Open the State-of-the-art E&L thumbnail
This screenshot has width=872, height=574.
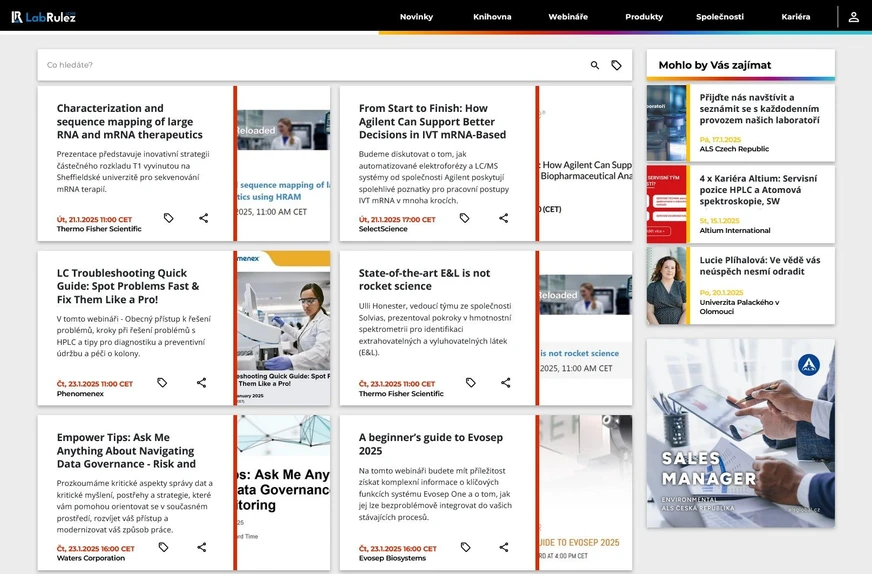(586, 328)
